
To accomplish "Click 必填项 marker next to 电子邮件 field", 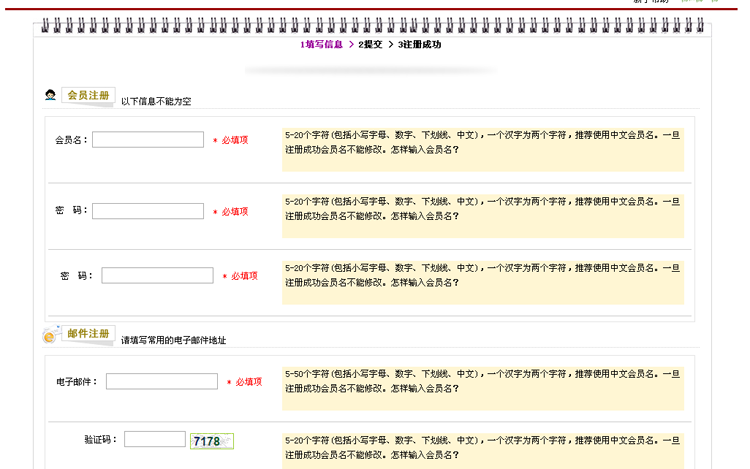I will [x=244, y=382].
